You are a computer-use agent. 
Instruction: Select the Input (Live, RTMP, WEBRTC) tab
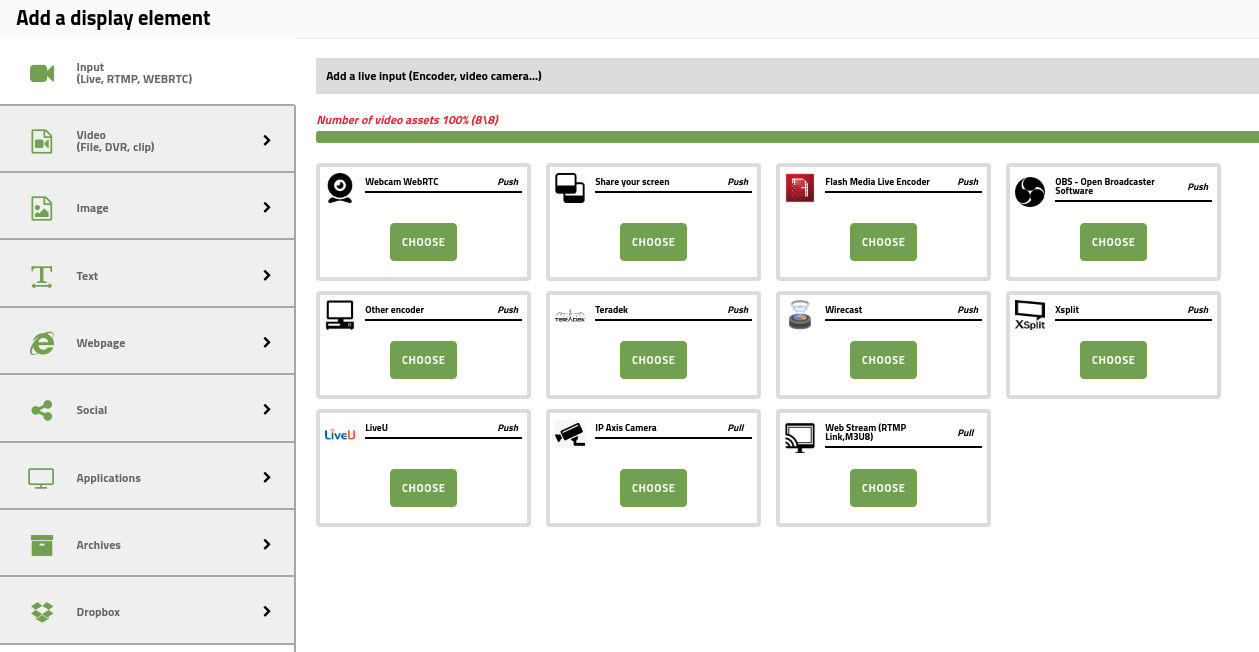[x=147, y=73]
